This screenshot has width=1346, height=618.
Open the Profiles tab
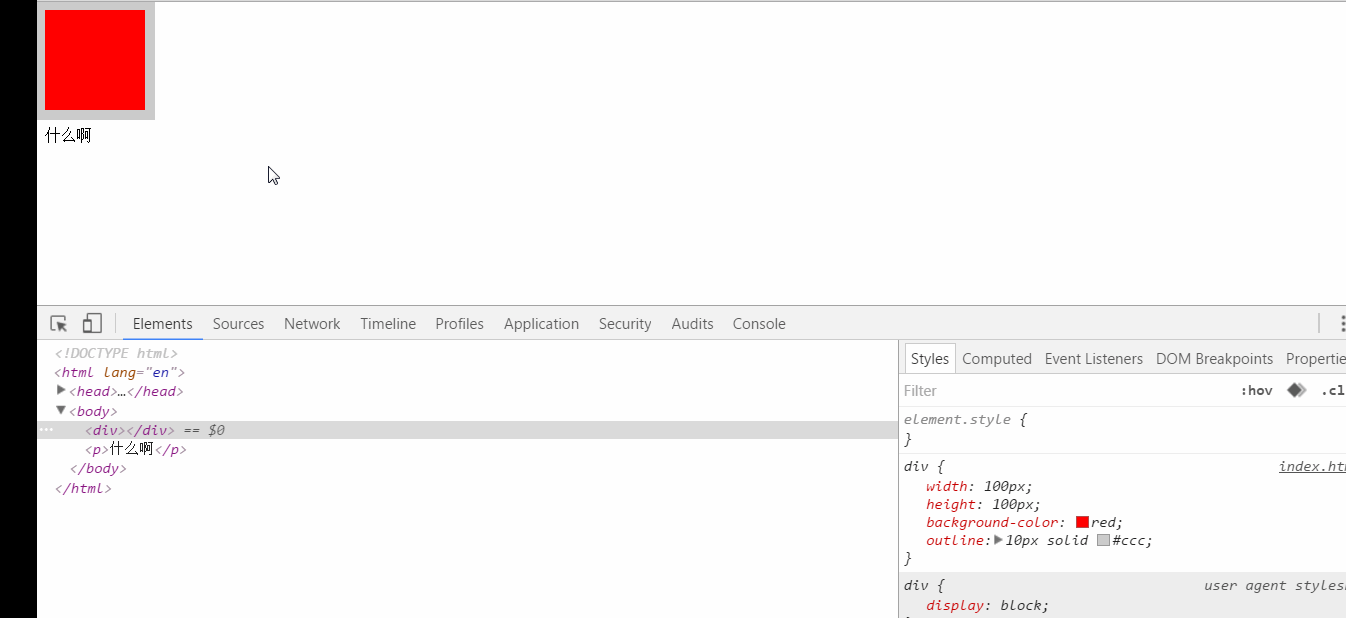(x=459, y=324)
